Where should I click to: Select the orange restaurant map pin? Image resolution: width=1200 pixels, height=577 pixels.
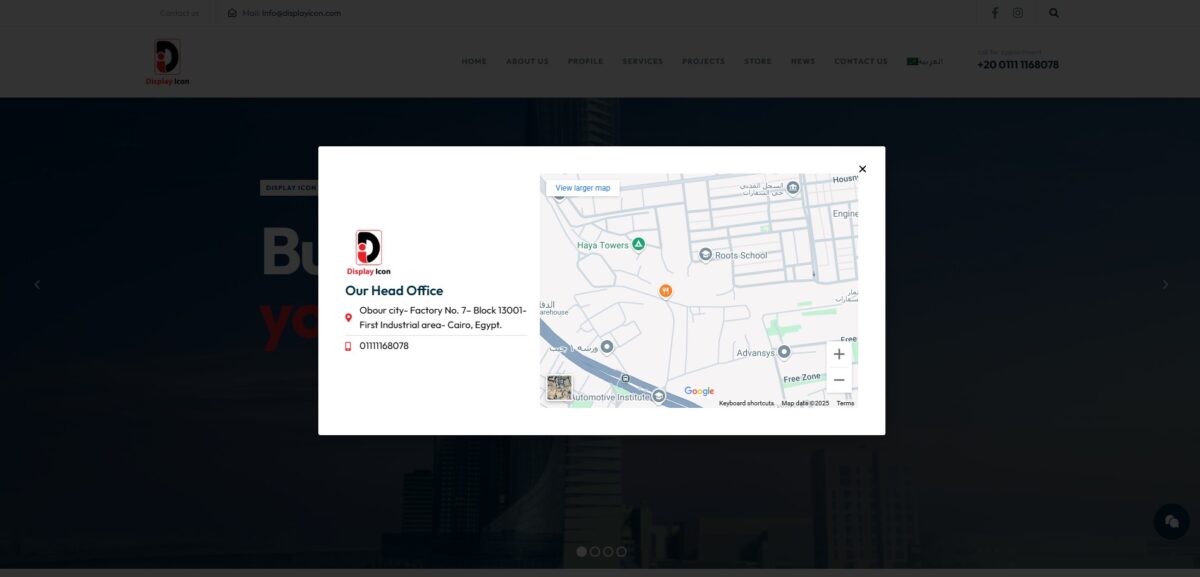[x=665, y=290]
